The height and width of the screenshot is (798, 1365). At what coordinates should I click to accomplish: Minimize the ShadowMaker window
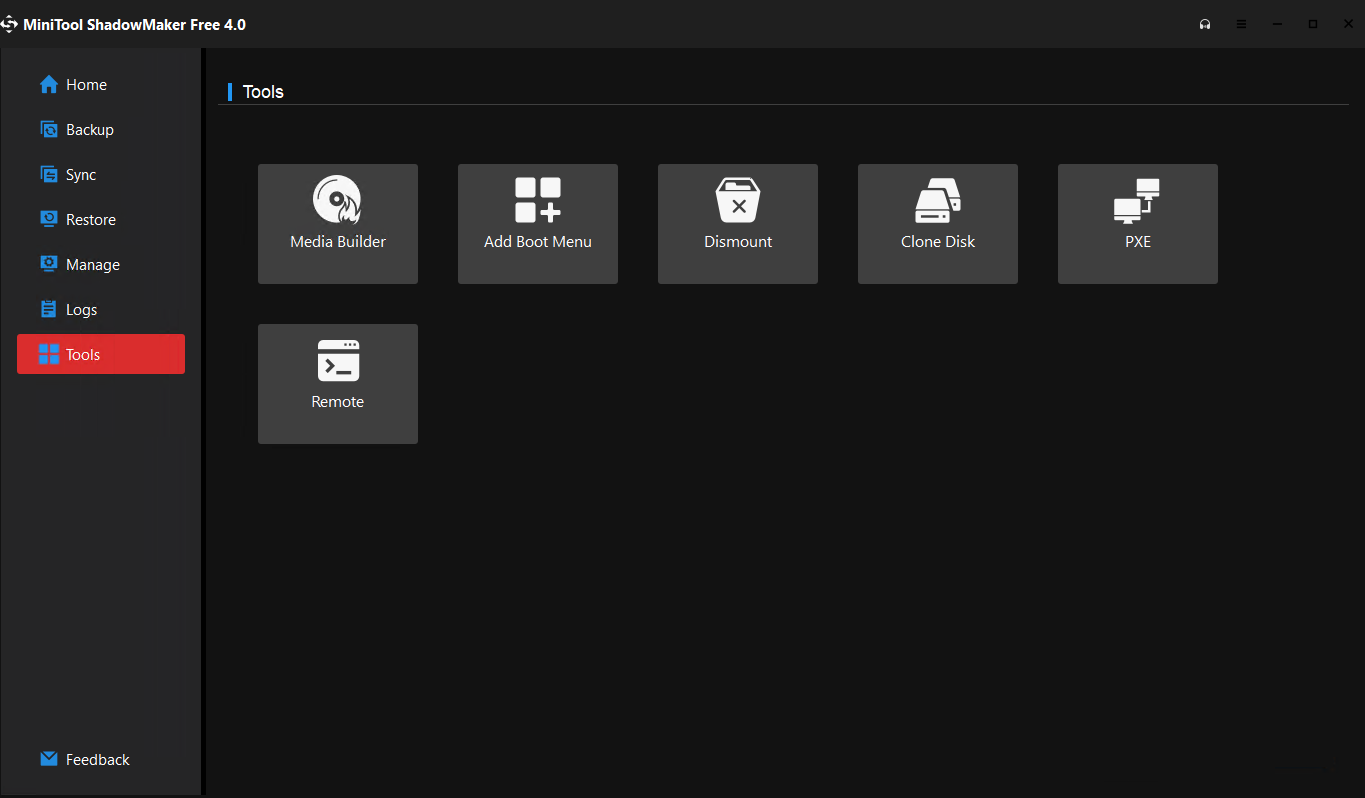point(1277,25)
